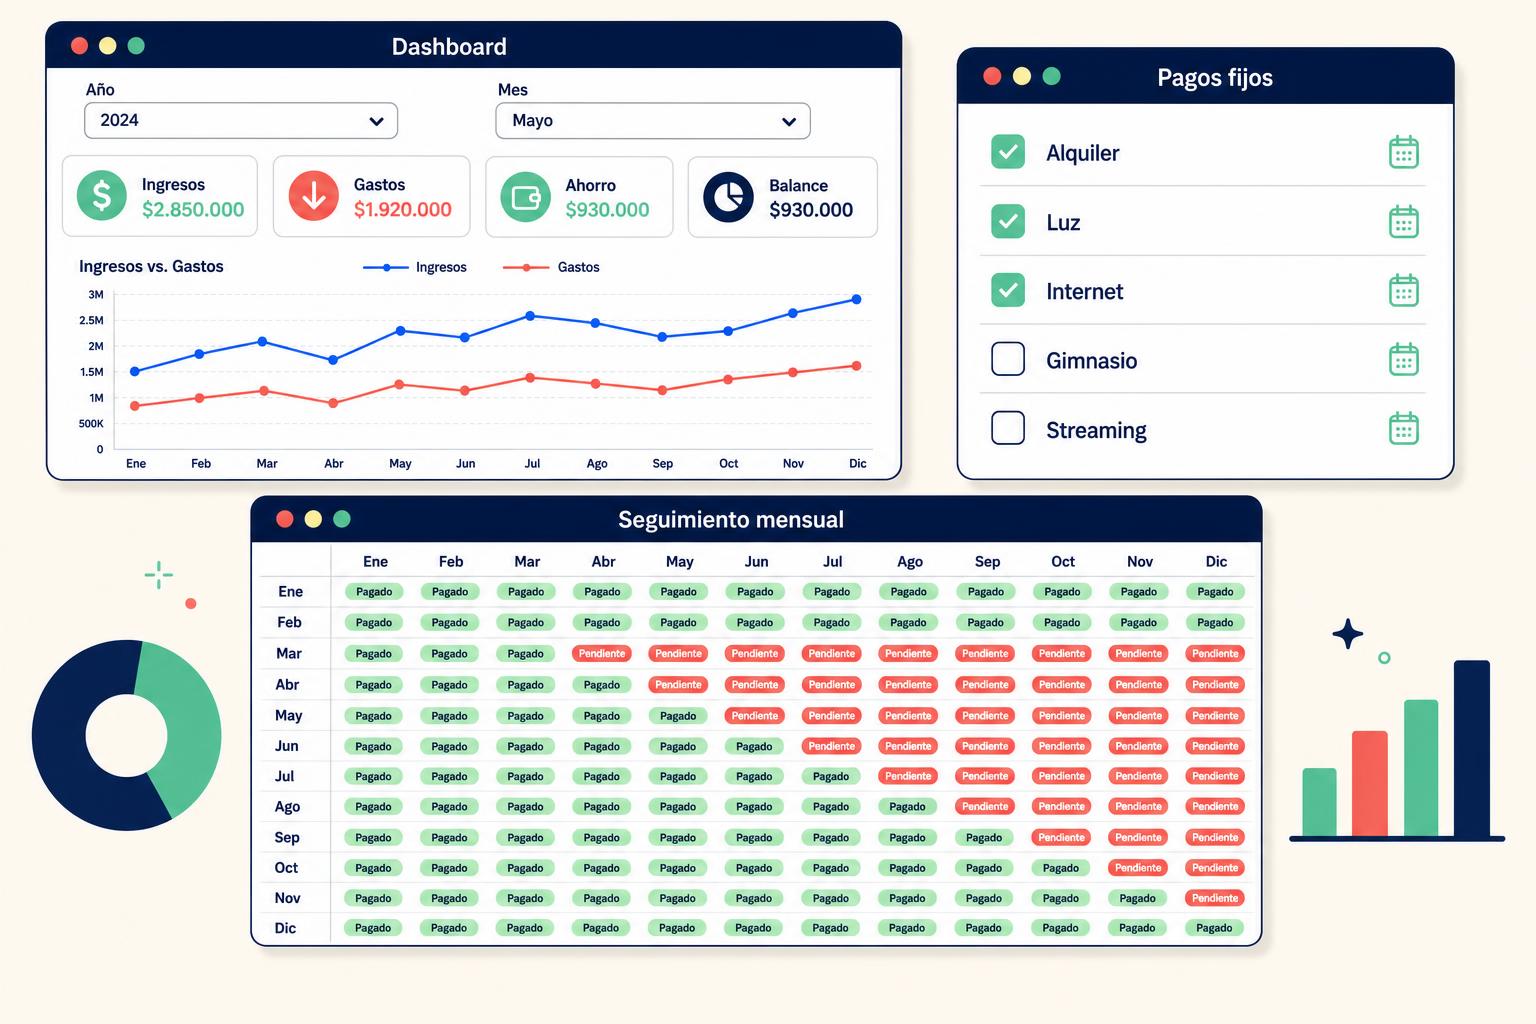Image resolution: width=1536 pixels, height=1024 pixels.
Task: Click the Oct row label in Seguimiento mensual
Action: click(286, 867)
